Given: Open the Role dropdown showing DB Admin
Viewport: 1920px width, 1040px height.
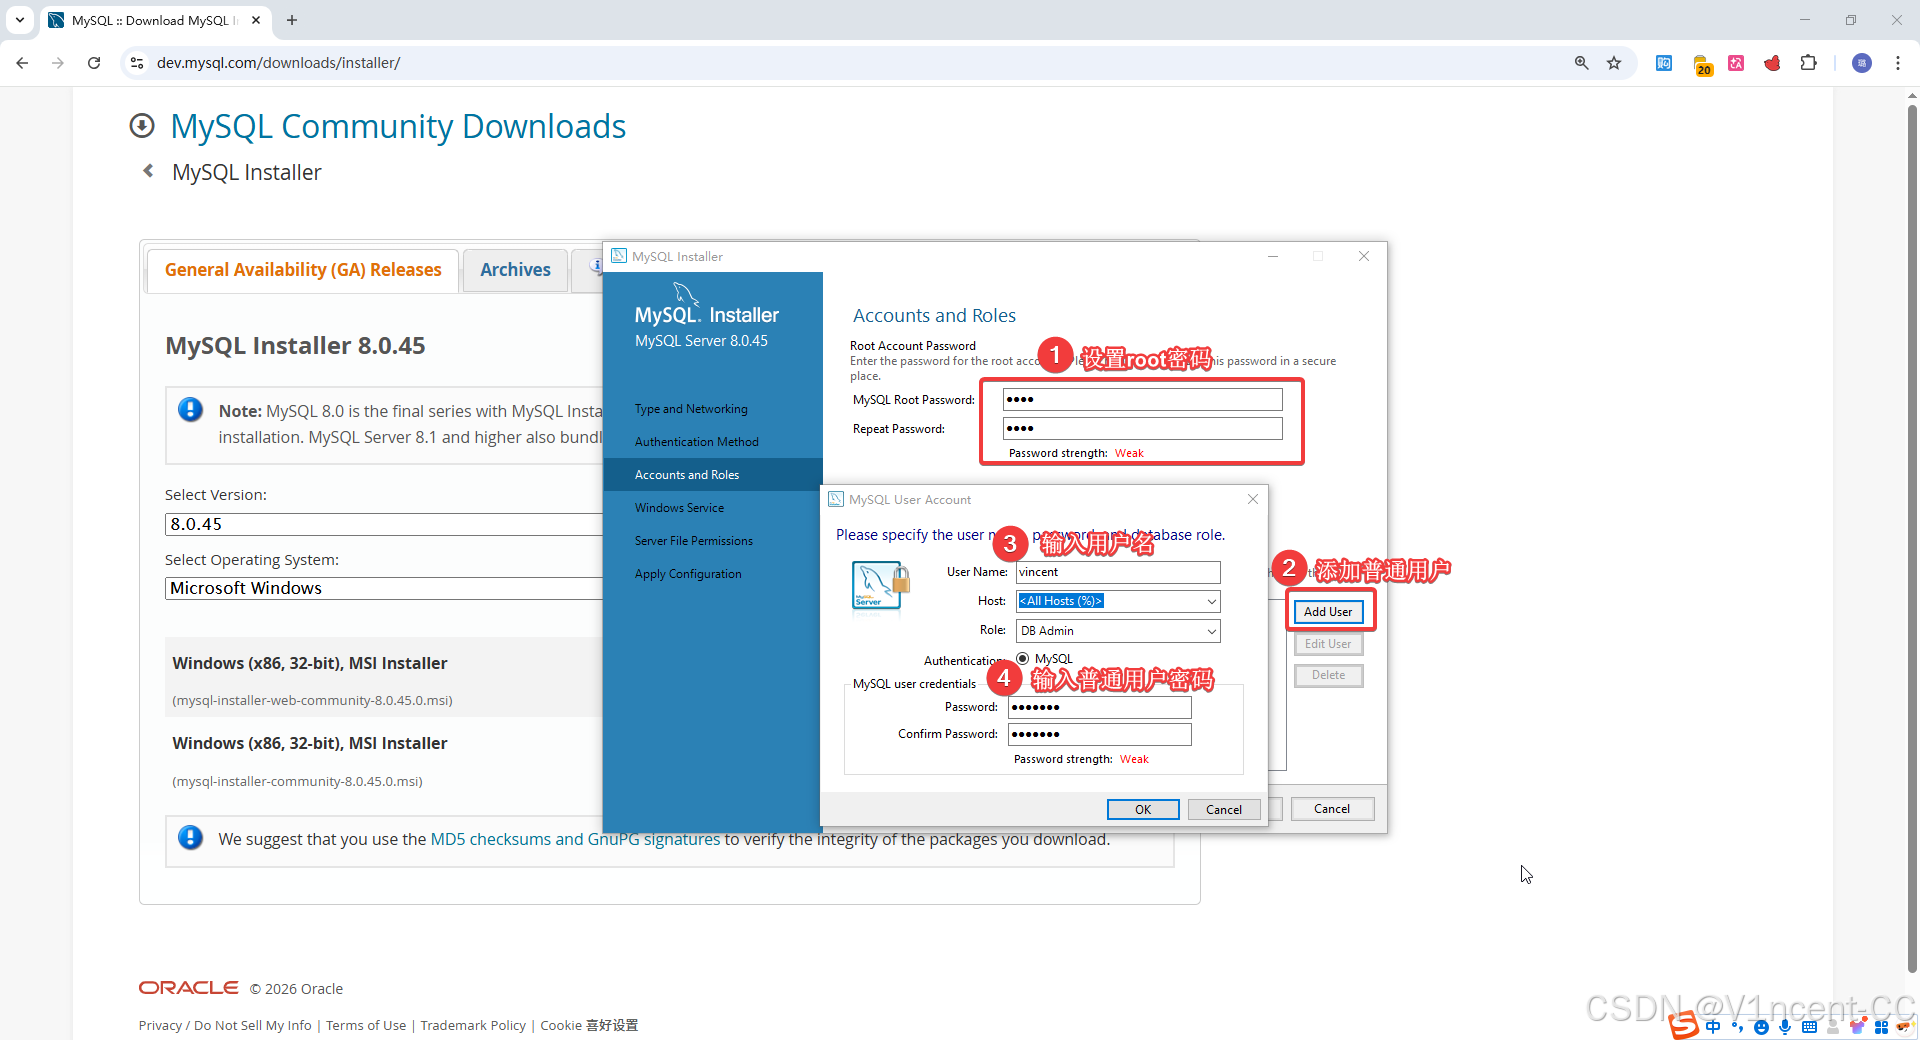Looking at the screenshot, I should tap(1118, 631).
